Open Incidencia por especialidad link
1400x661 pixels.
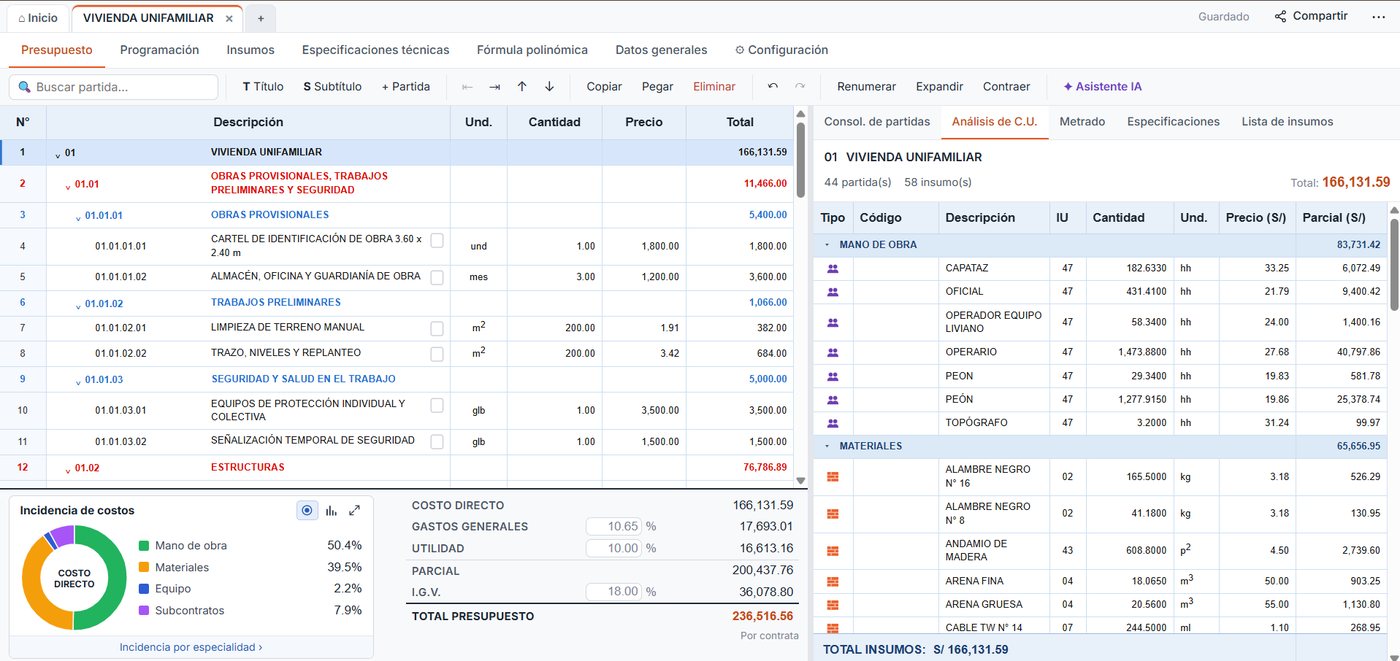[191, 647]
